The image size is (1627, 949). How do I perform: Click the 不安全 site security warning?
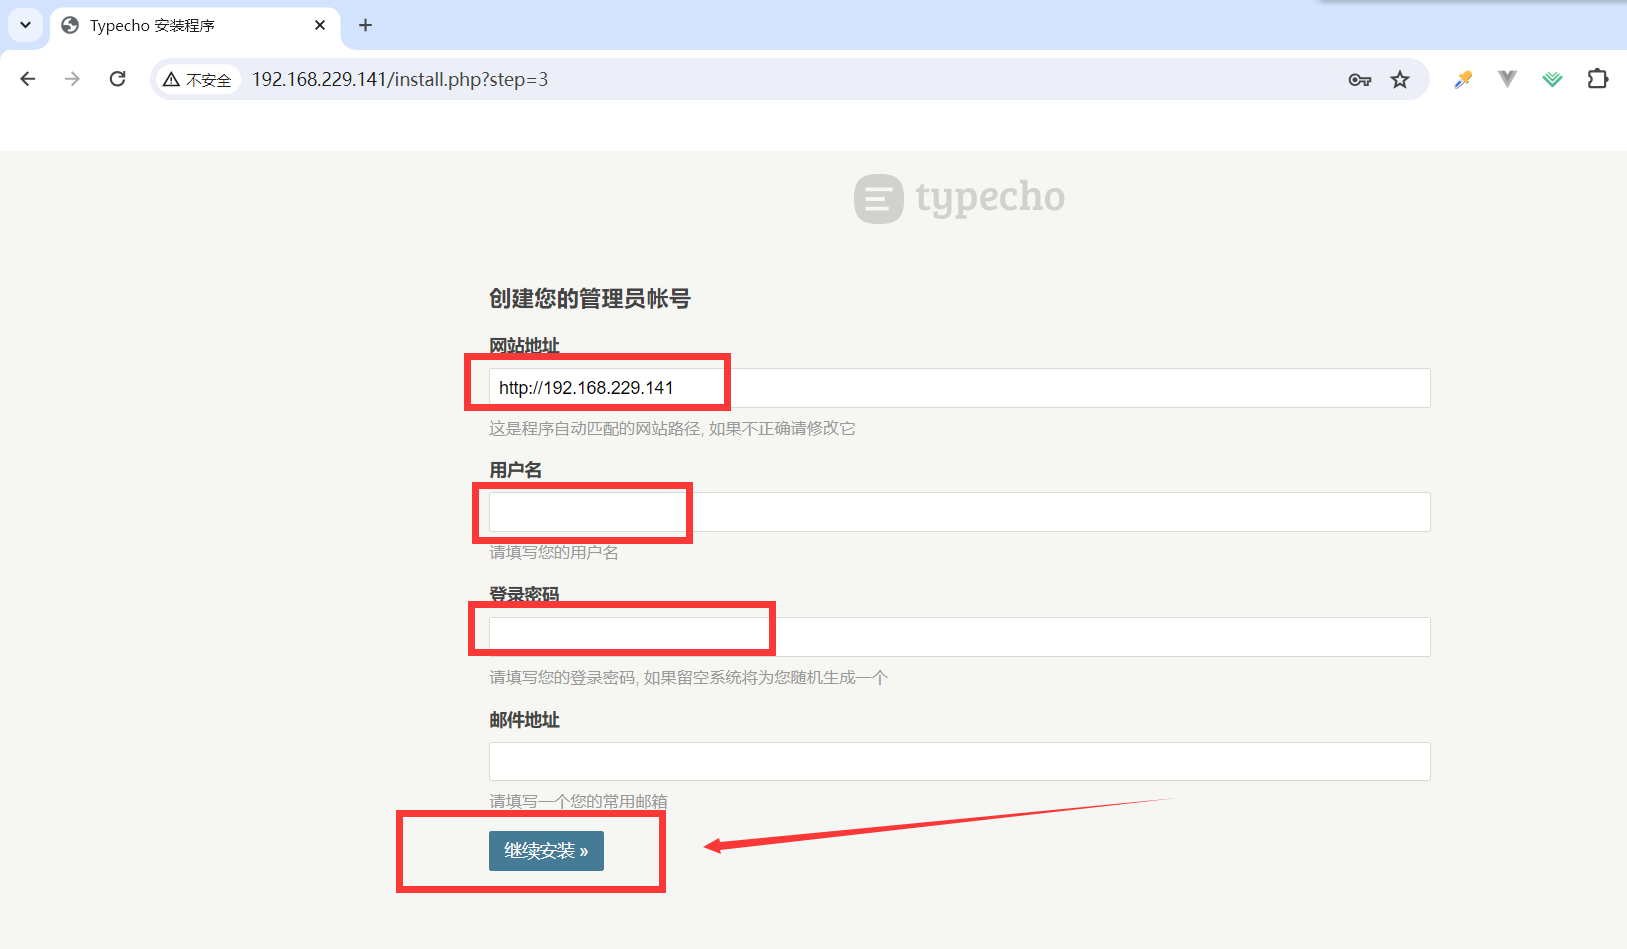[198, 80]
